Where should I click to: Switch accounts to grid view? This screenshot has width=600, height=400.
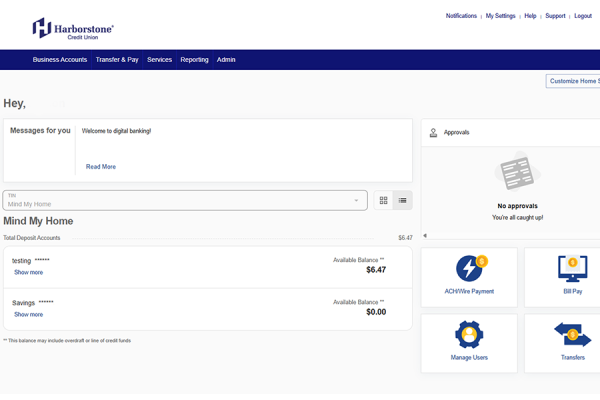pos(383,200)
